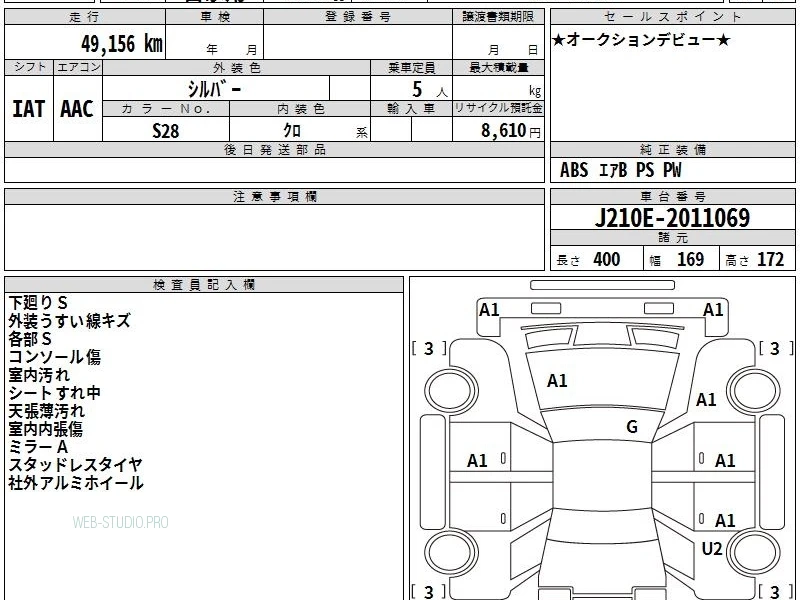
Task: Click the A1 mark on the hood
Action: pyautogui.click(x=557, y=381)
